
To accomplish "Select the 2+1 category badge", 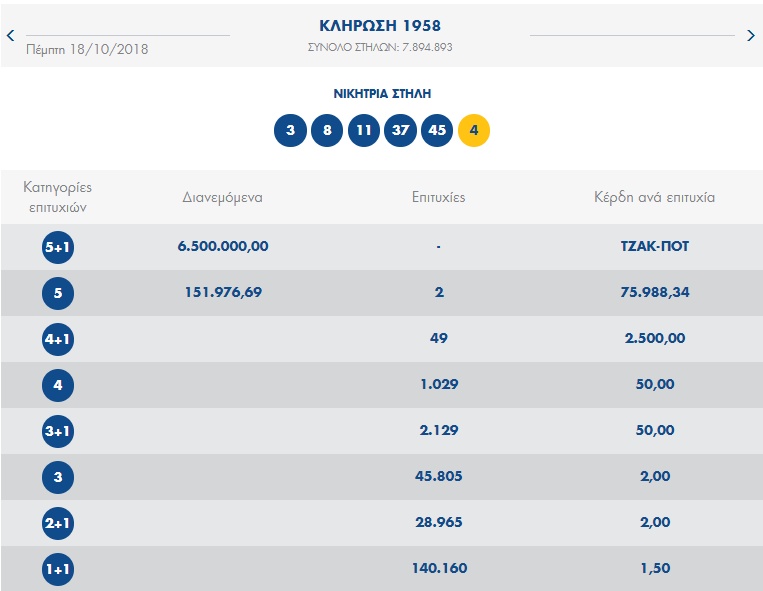I will [58, 523].
